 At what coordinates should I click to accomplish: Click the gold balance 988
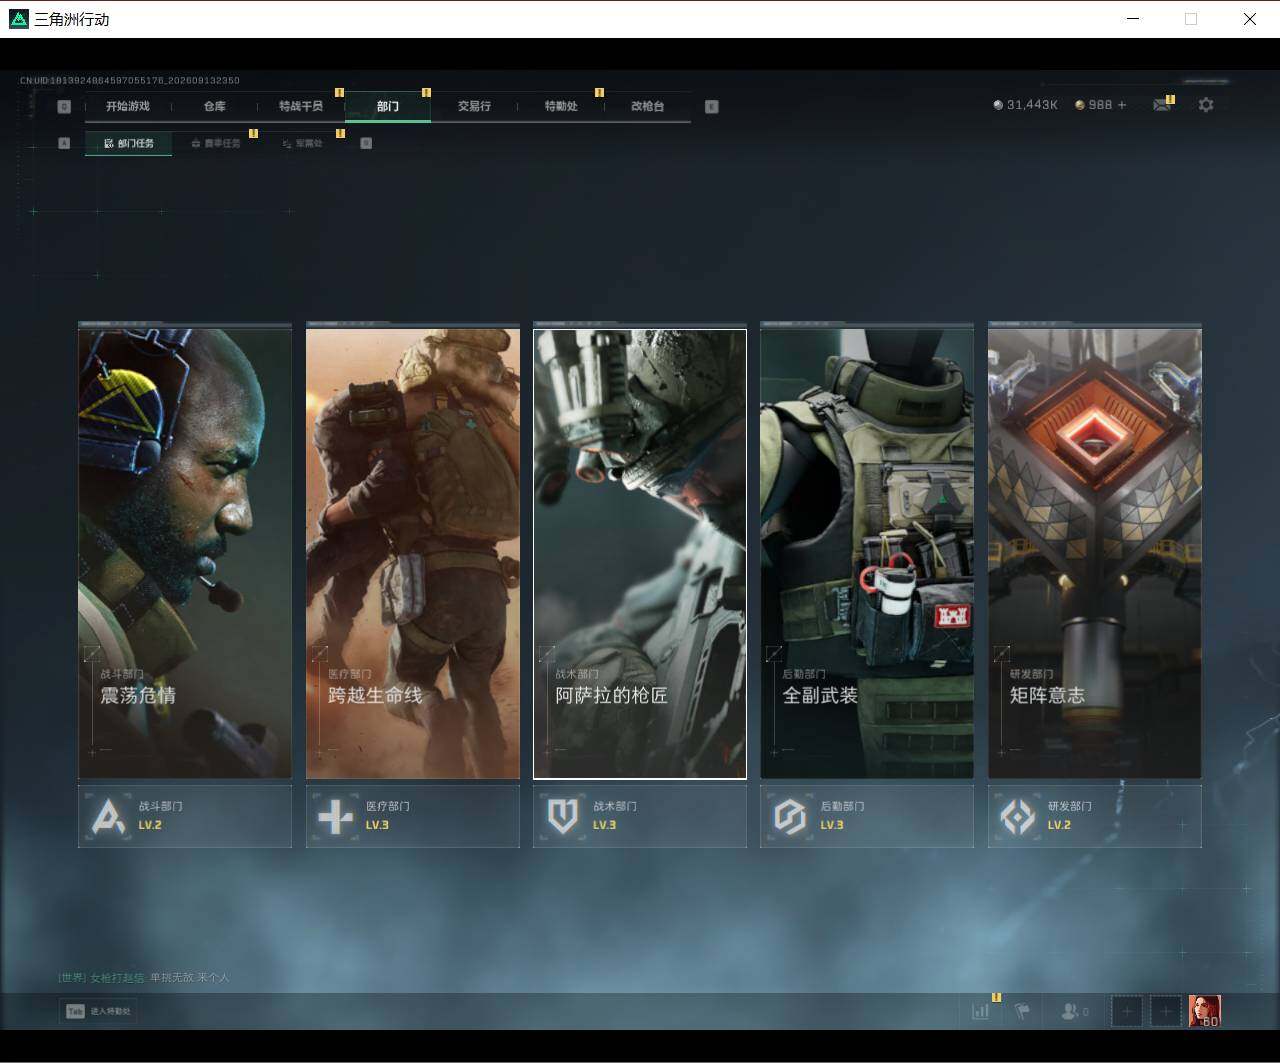point(1100,105)
